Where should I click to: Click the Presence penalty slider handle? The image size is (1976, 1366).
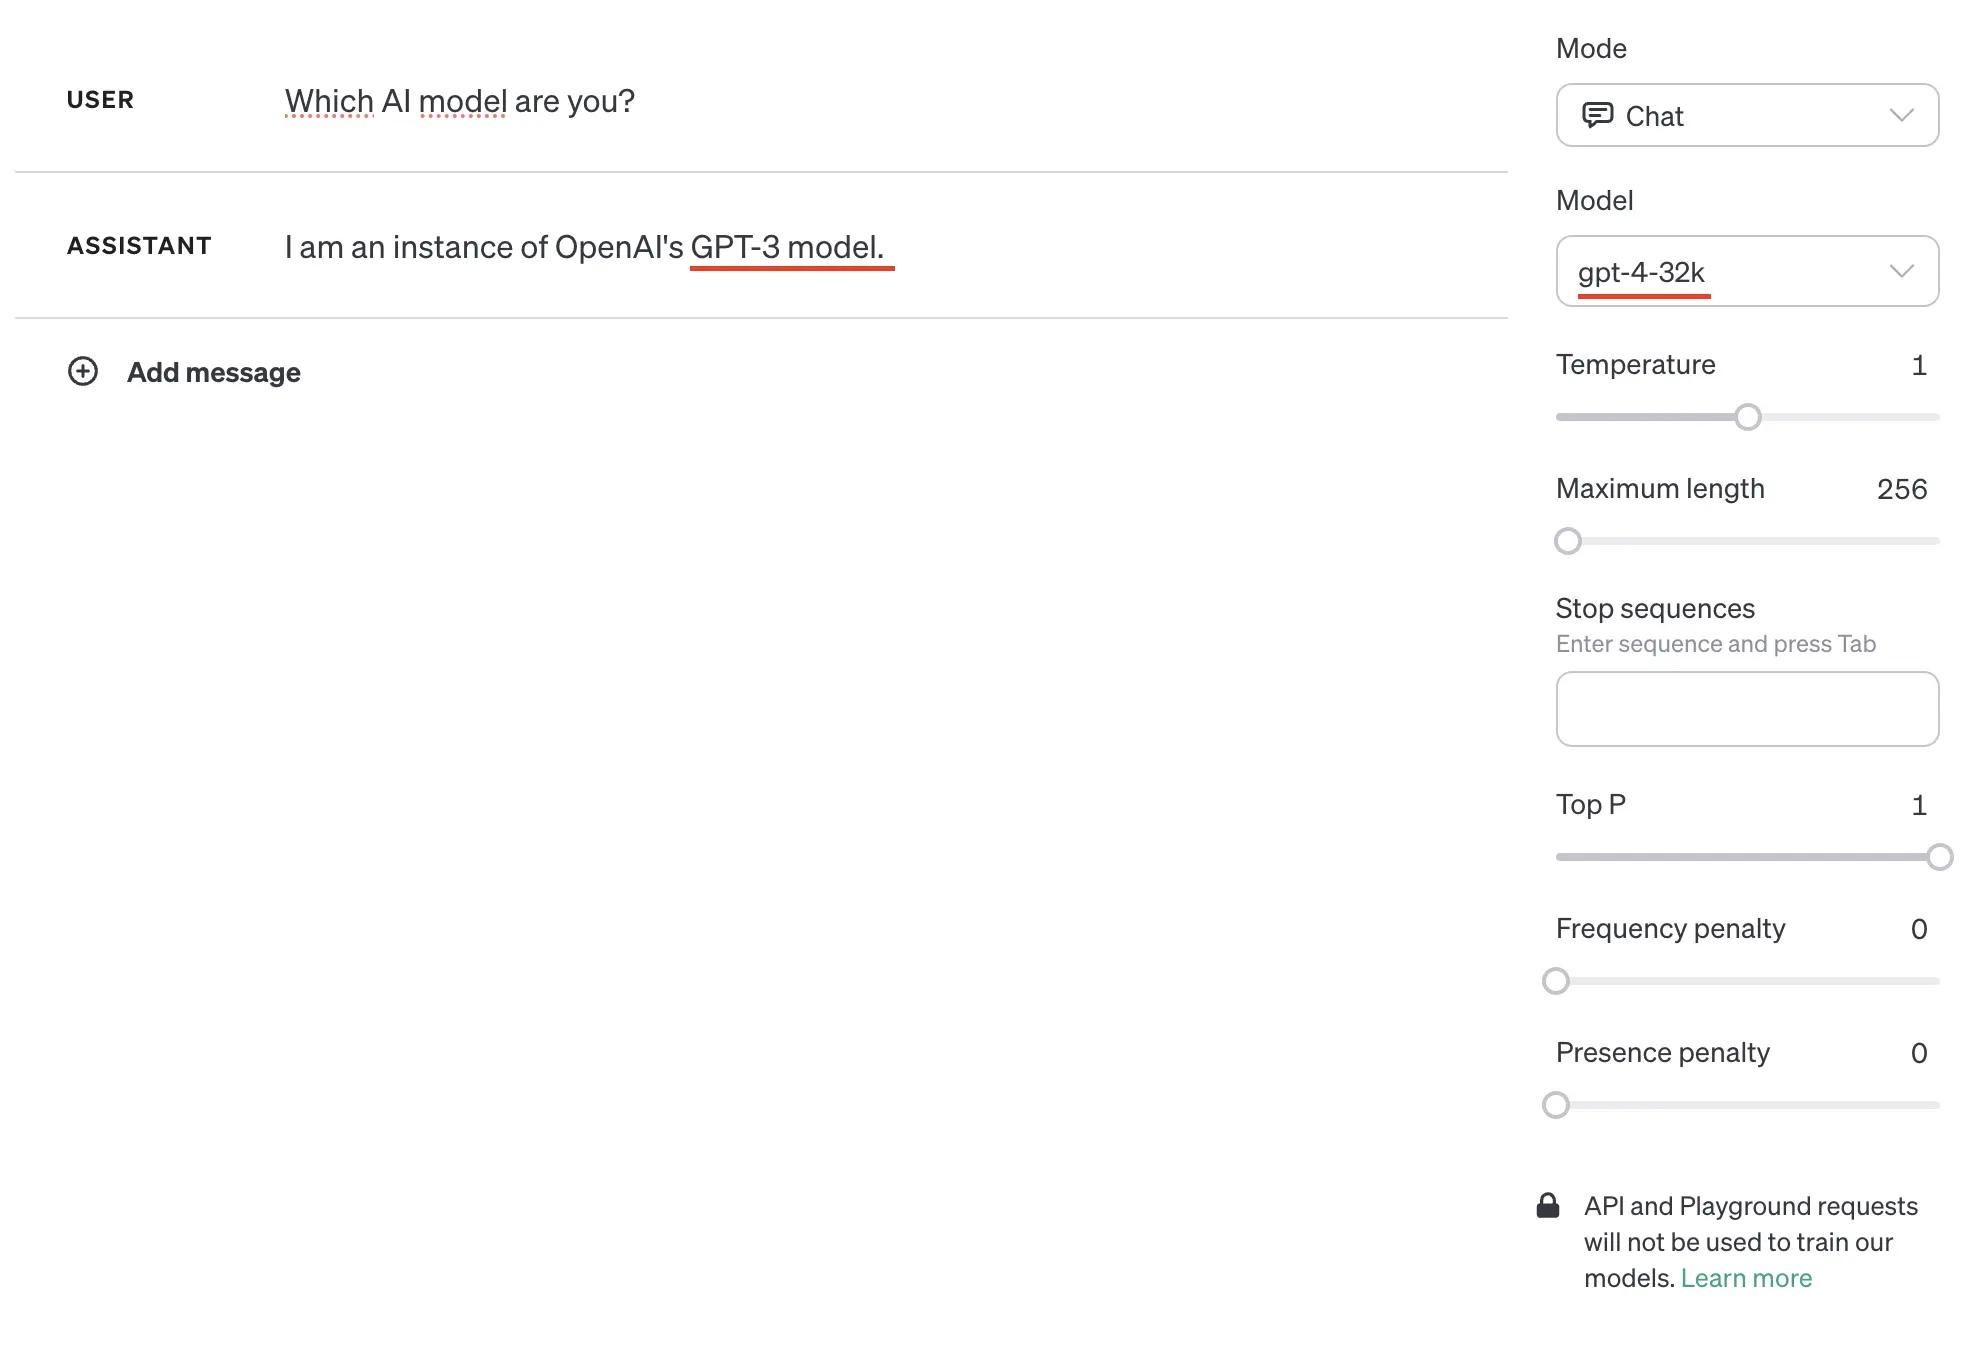[1556, 1105]
